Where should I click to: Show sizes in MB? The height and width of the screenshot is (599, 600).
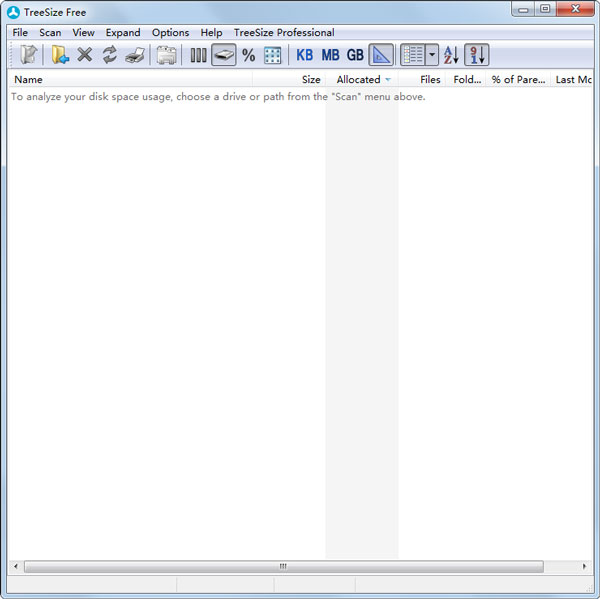coord(330,55)
